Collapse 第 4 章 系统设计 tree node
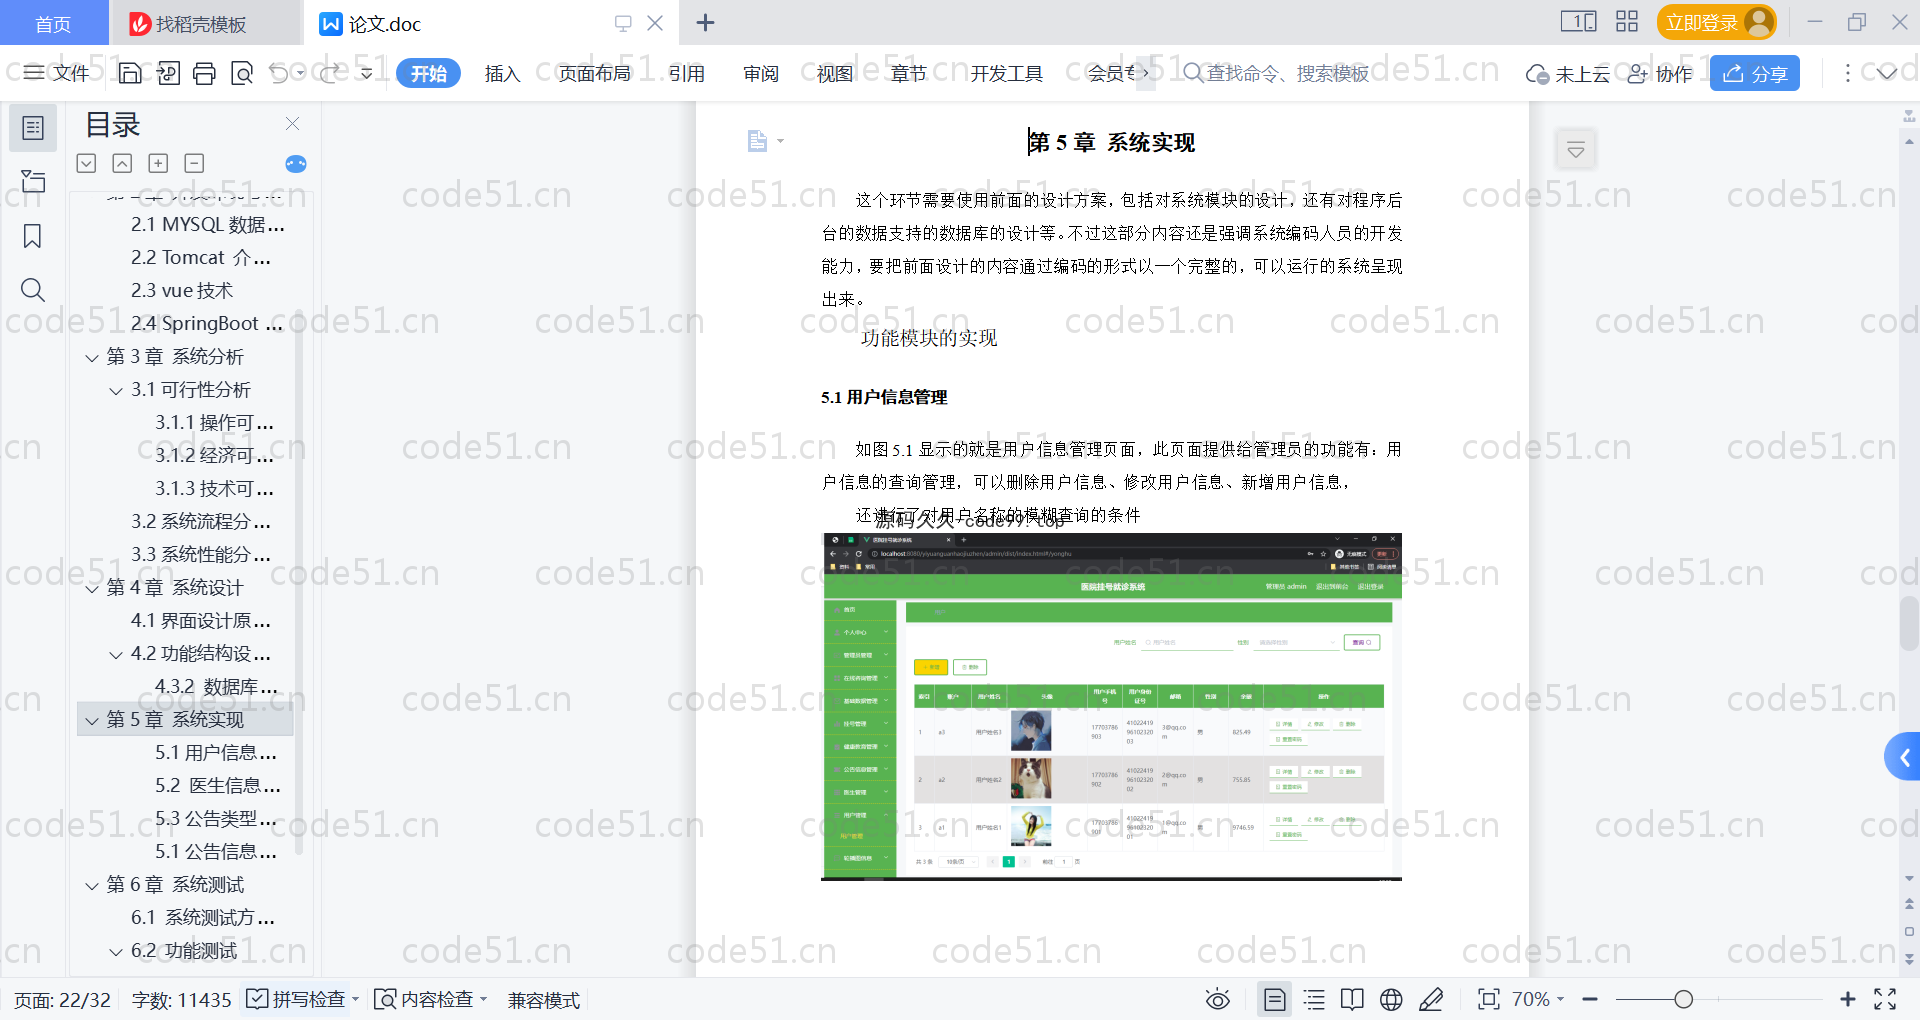The image size is (1920, 1020). [x=92, y=588]
